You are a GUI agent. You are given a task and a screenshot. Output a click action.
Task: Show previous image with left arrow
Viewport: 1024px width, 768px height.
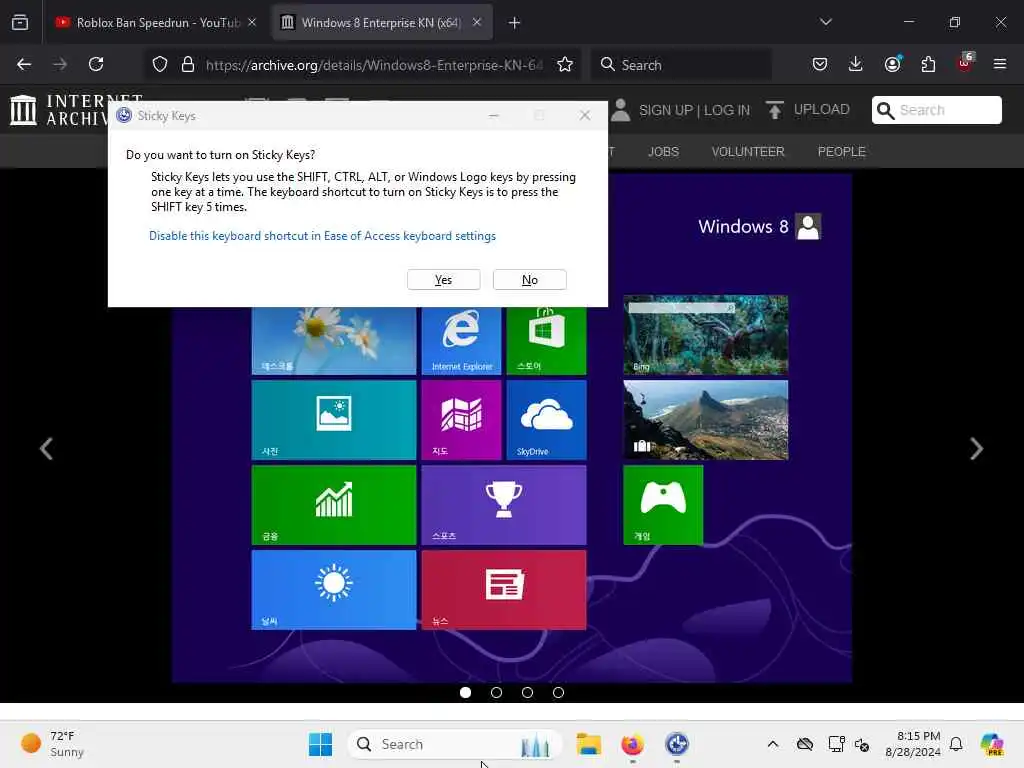[x=46, y=449]
